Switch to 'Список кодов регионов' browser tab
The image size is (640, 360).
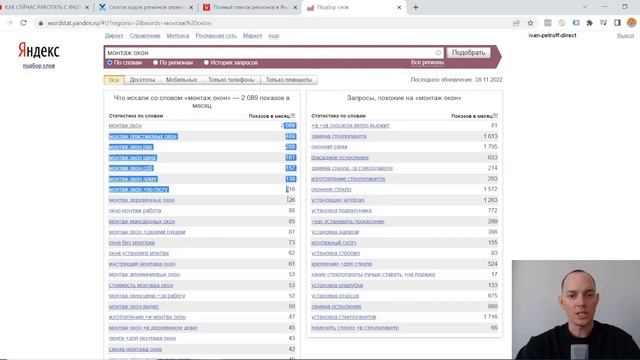tap(146, 7)
